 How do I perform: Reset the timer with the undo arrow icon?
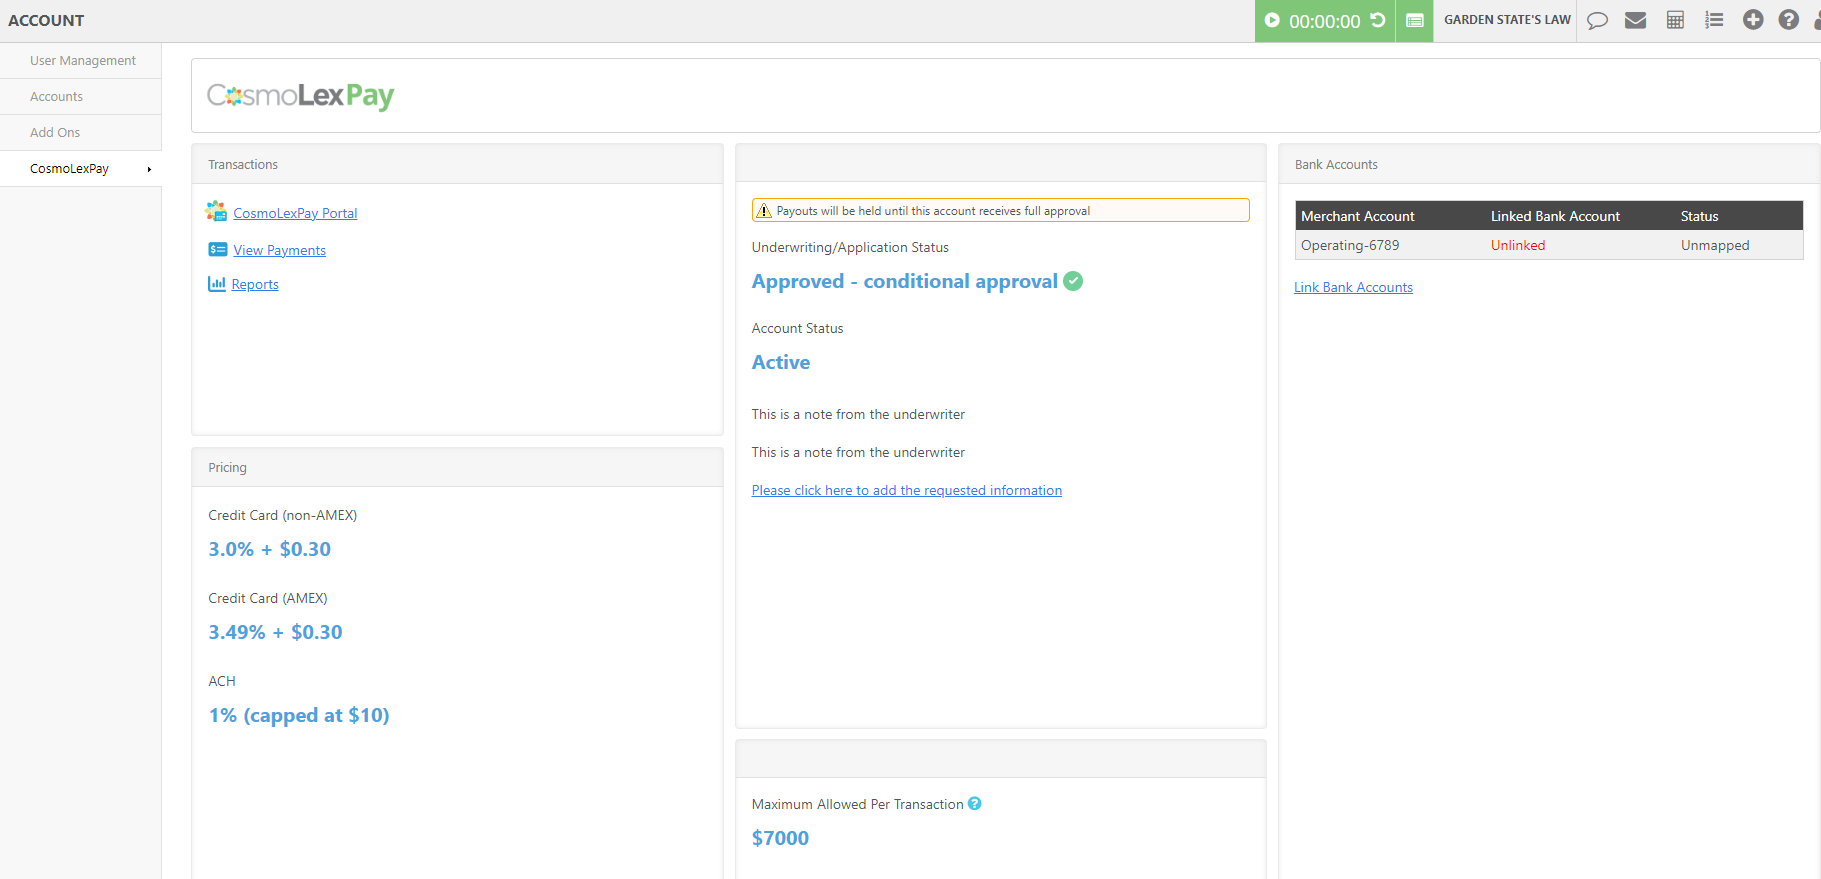pyautogui.click(x=1378, y=20)
